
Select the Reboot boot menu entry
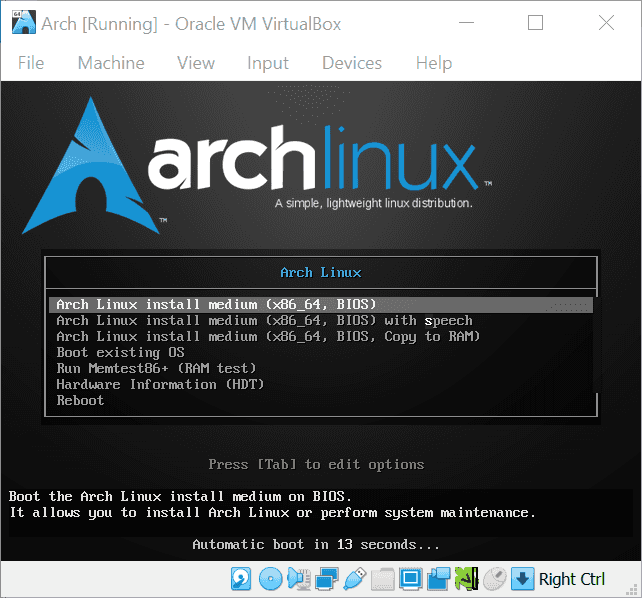pos(321,400)
